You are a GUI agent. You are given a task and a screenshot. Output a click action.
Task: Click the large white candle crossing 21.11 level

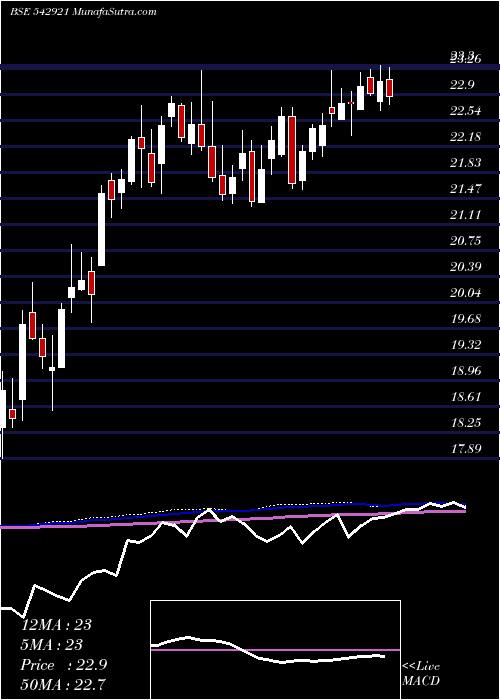(102, 229)
